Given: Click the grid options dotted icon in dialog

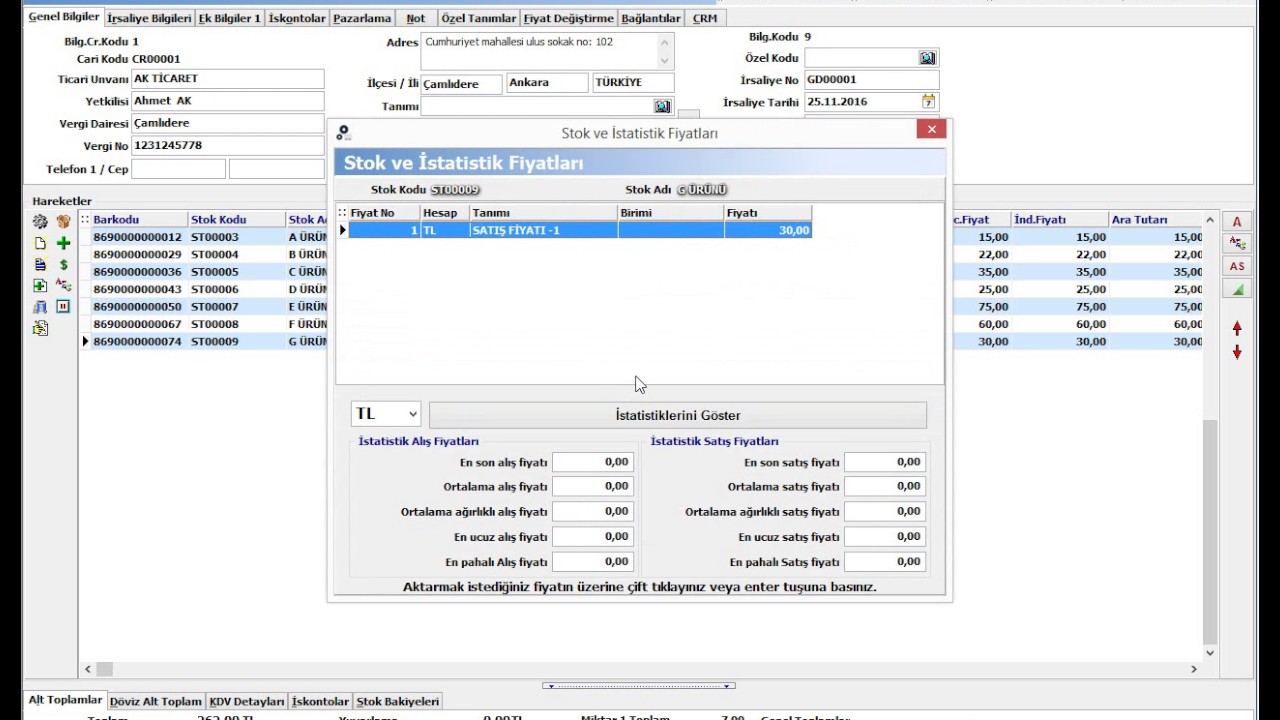Looking at the screenshot, I should coord(342,213).
